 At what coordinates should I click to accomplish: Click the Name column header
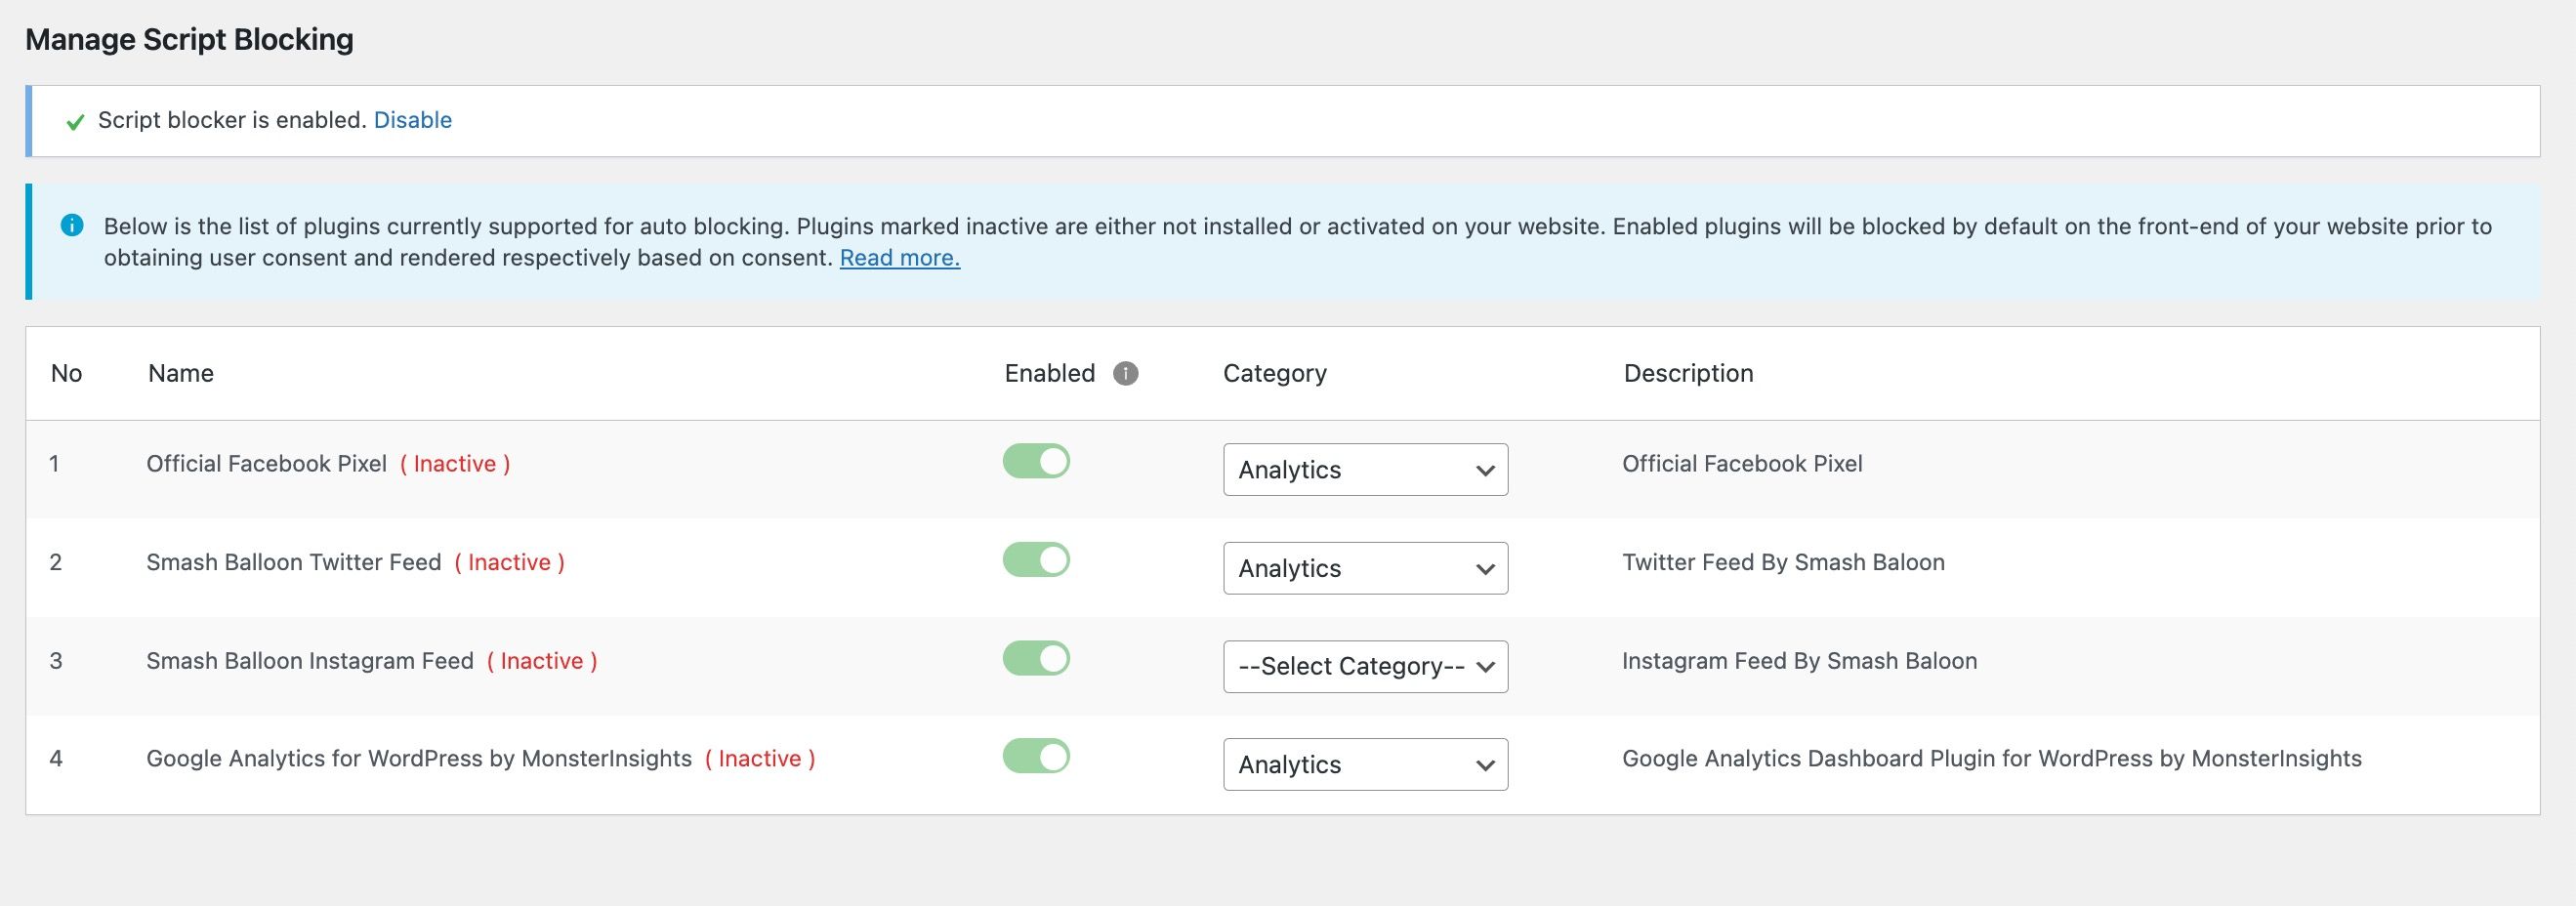coord(181,373)
